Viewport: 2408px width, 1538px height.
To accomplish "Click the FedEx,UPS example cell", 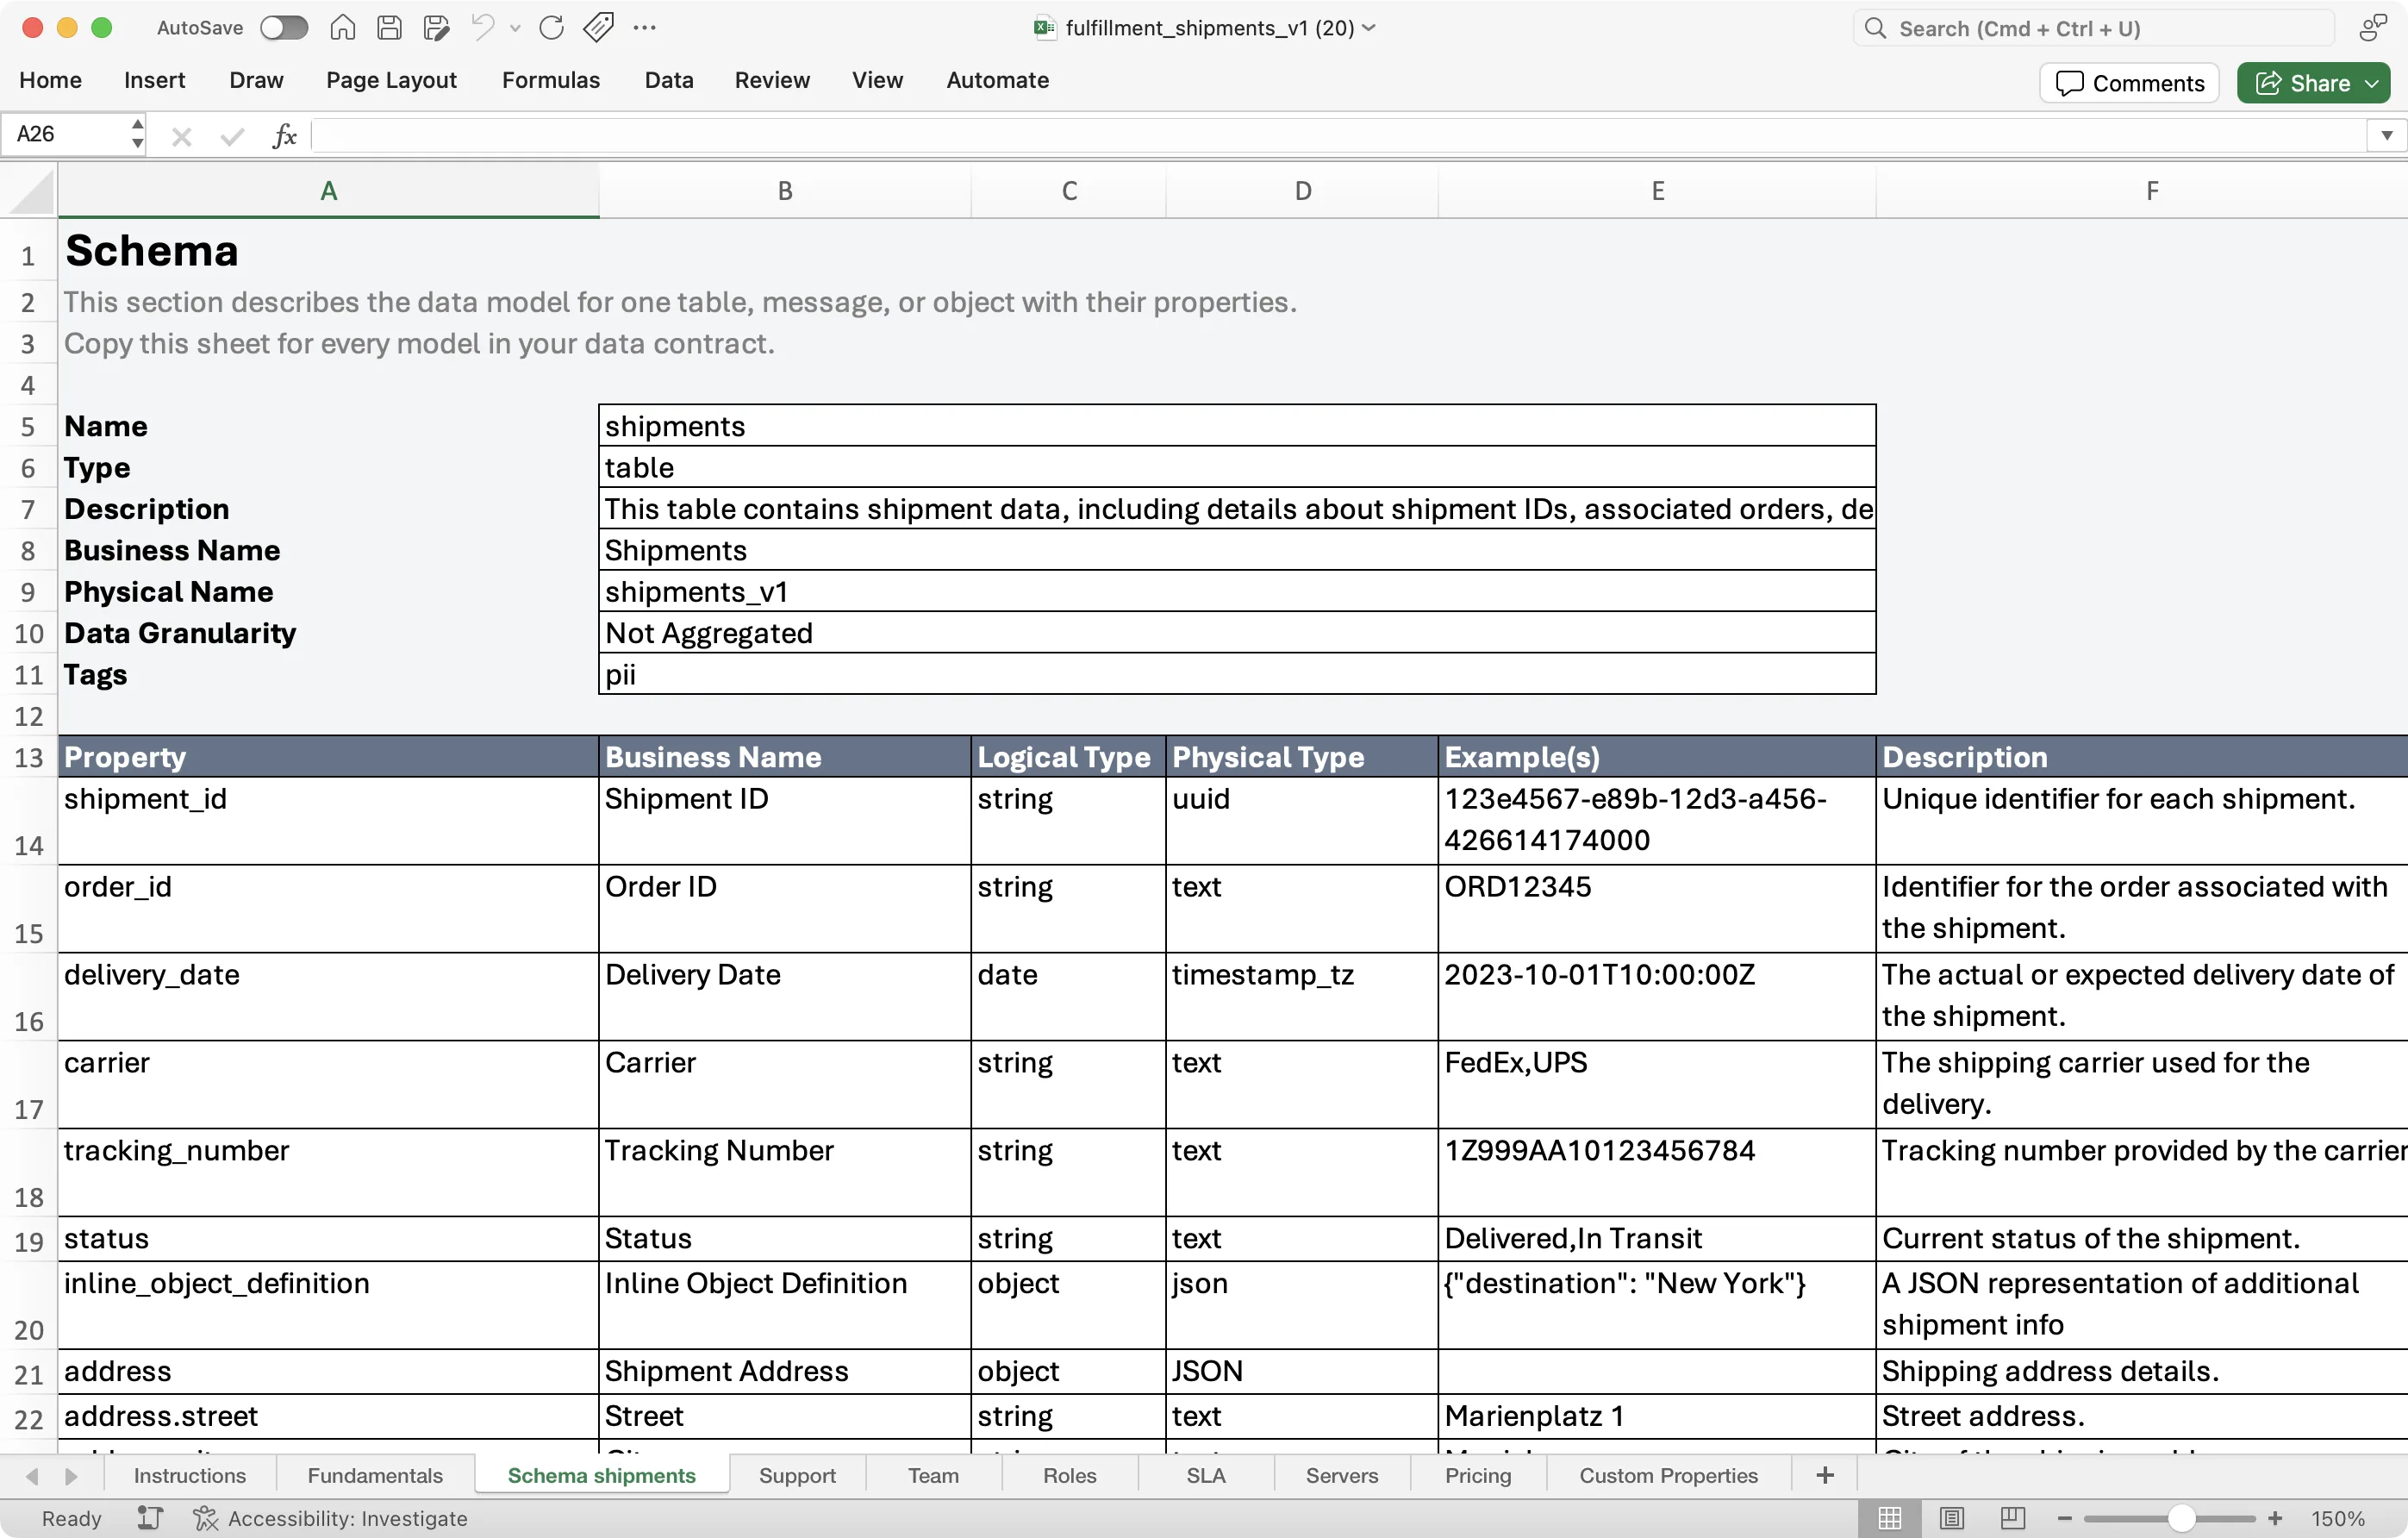I will 1657,1085.
